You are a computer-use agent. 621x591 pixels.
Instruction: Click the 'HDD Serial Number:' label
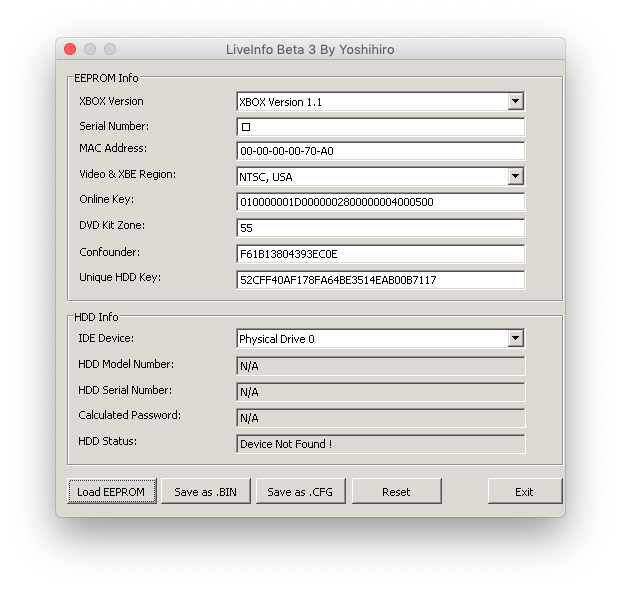pos(125,390)
